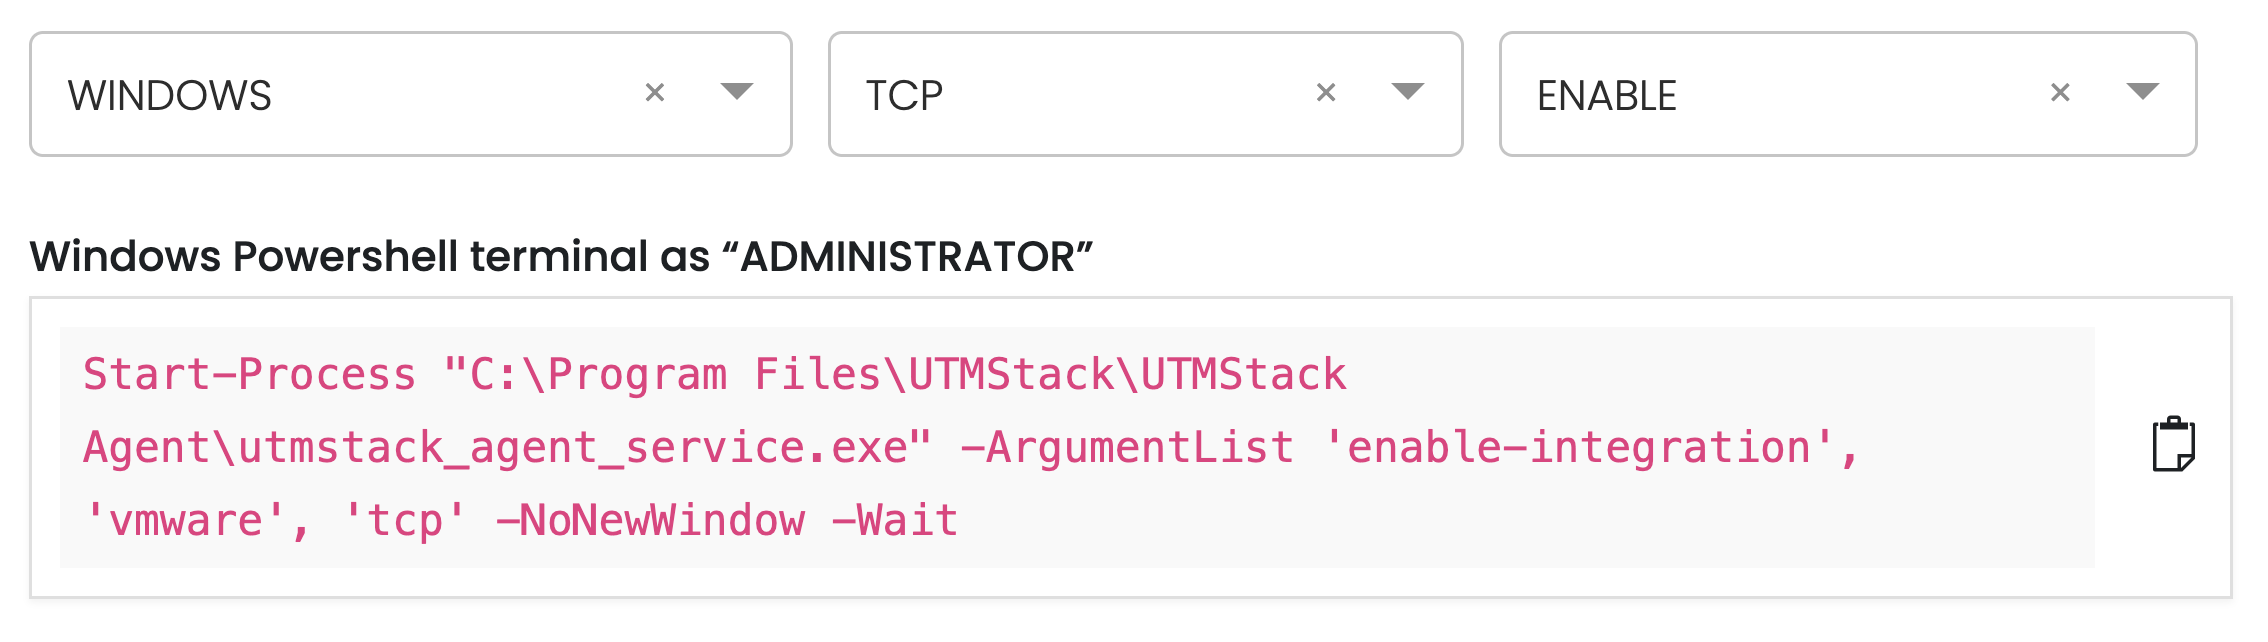Click empty area inside the WINDOWS select box
Viewport: 2268px width, 642px height.
click(450, 94)
